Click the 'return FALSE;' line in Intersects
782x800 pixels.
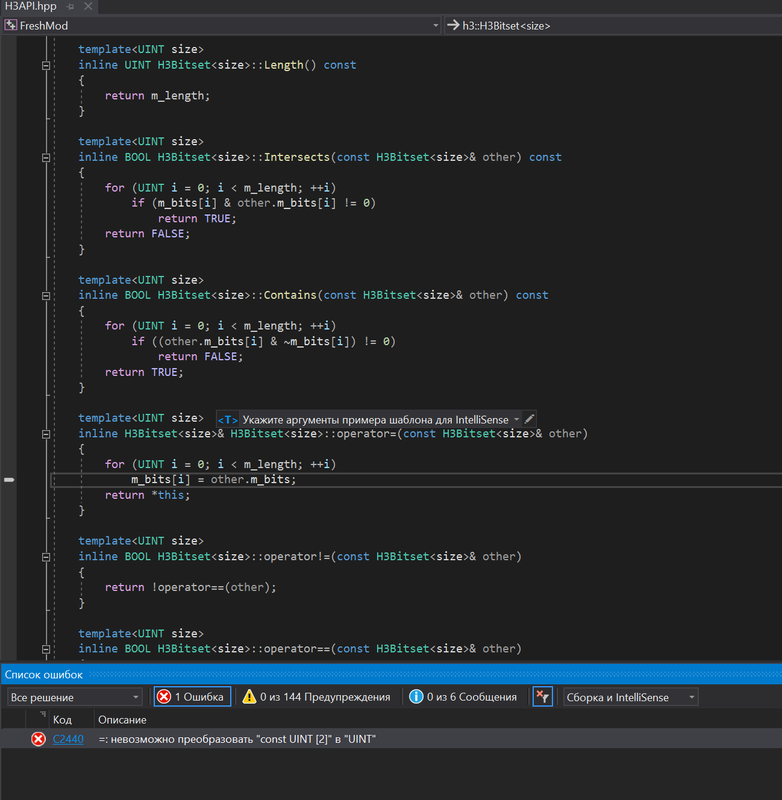tap(147, 234)
